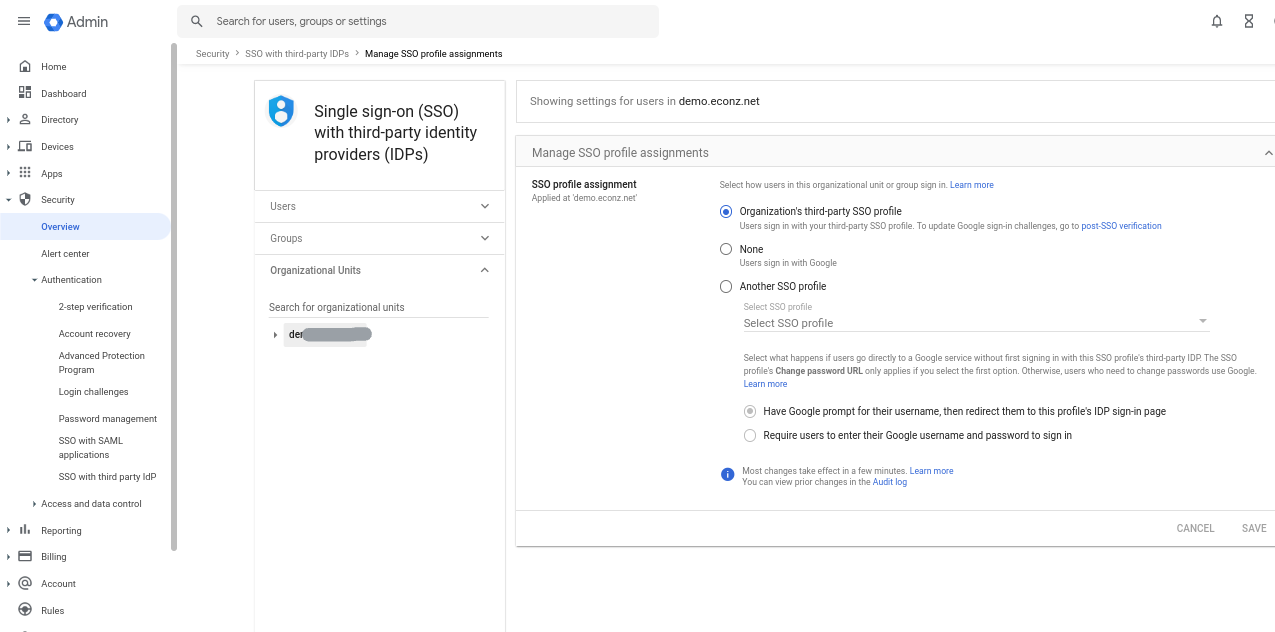Open 2-step verification menu item
The height and width of the screenshot is (632, 1275).
click(95, 307)
